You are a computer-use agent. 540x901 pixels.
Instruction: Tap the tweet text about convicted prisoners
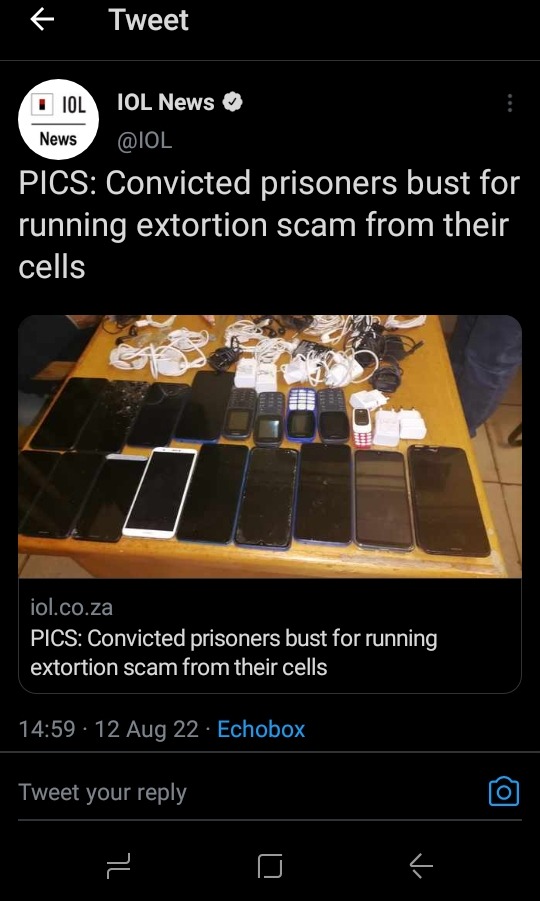click(x=269, y=225)
